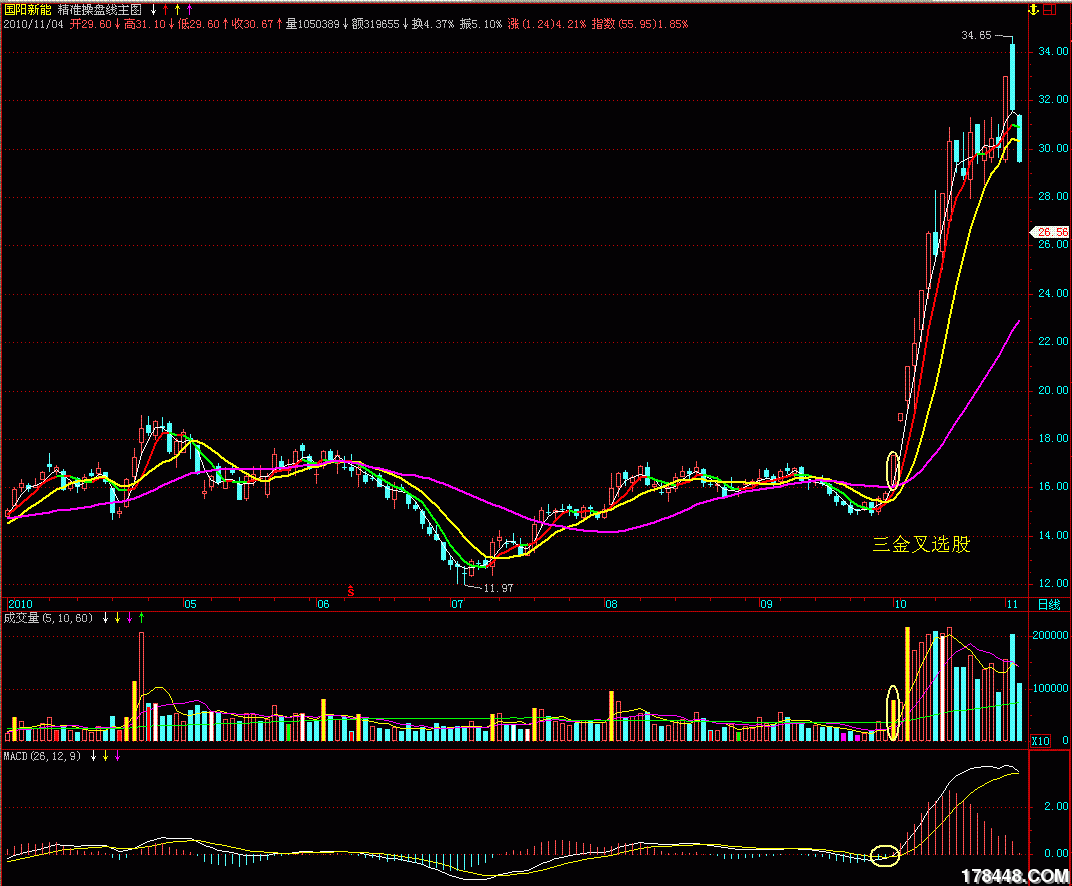This screenshot has height=886, width=1072.
Task: Click the volume value 量1050389
Action: (x=312, y=25)
